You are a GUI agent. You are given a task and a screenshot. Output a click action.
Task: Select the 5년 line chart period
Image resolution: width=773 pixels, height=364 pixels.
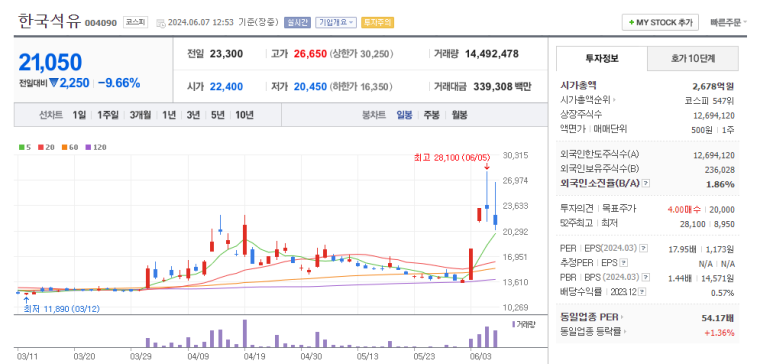click(x=217, y=115)
